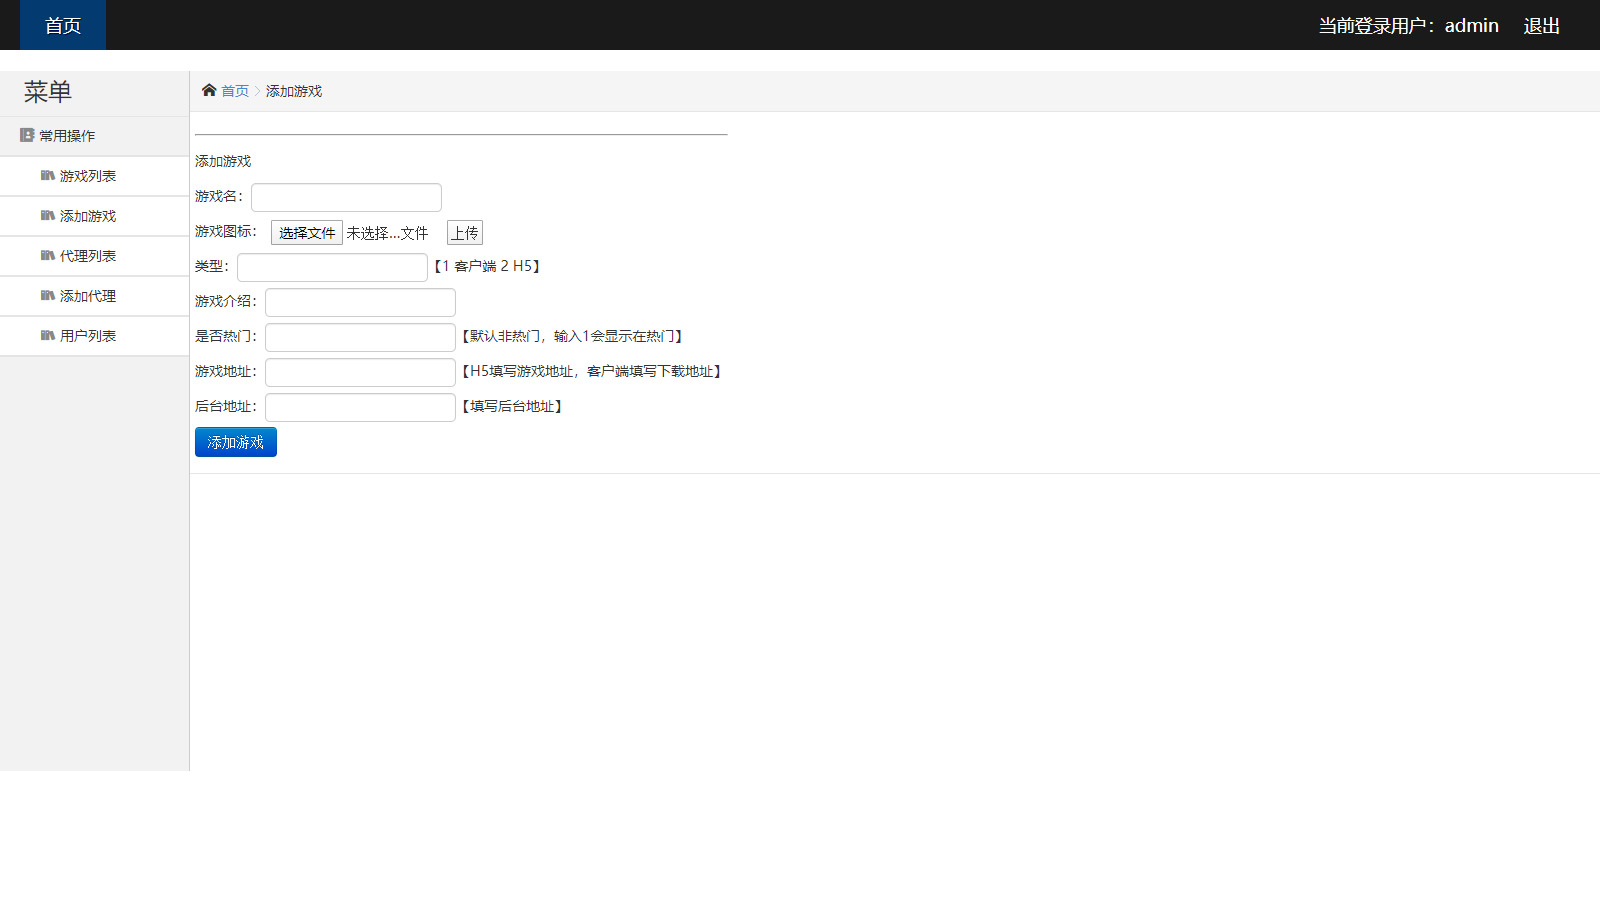Click the 常用操作 section icon

(x=26, y=135)
